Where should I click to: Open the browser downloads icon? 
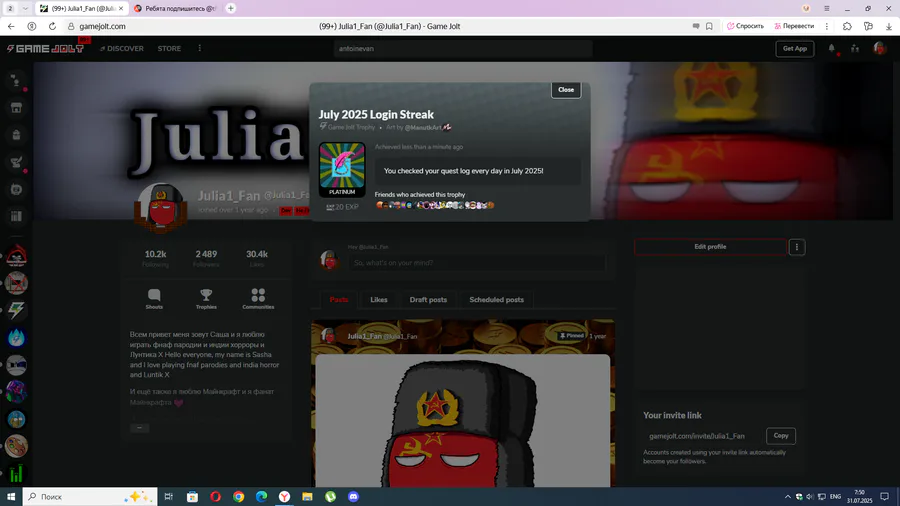point(889,26)
